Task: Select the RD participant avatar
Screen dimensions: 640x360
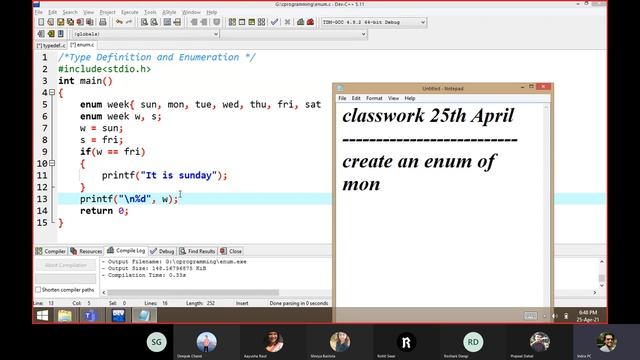Action: (x=473, y=342)
